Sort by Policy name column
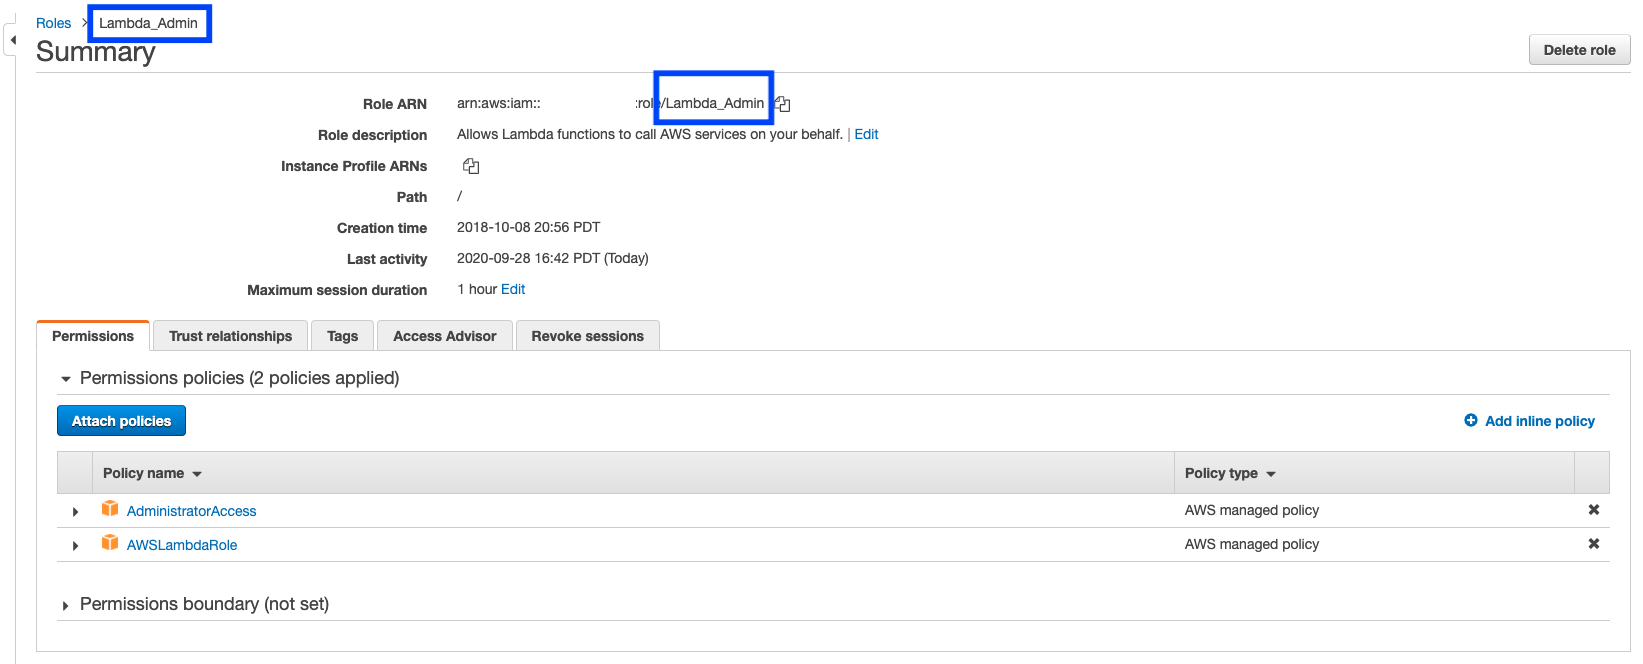1643x664 pixels. pos(152,473)
